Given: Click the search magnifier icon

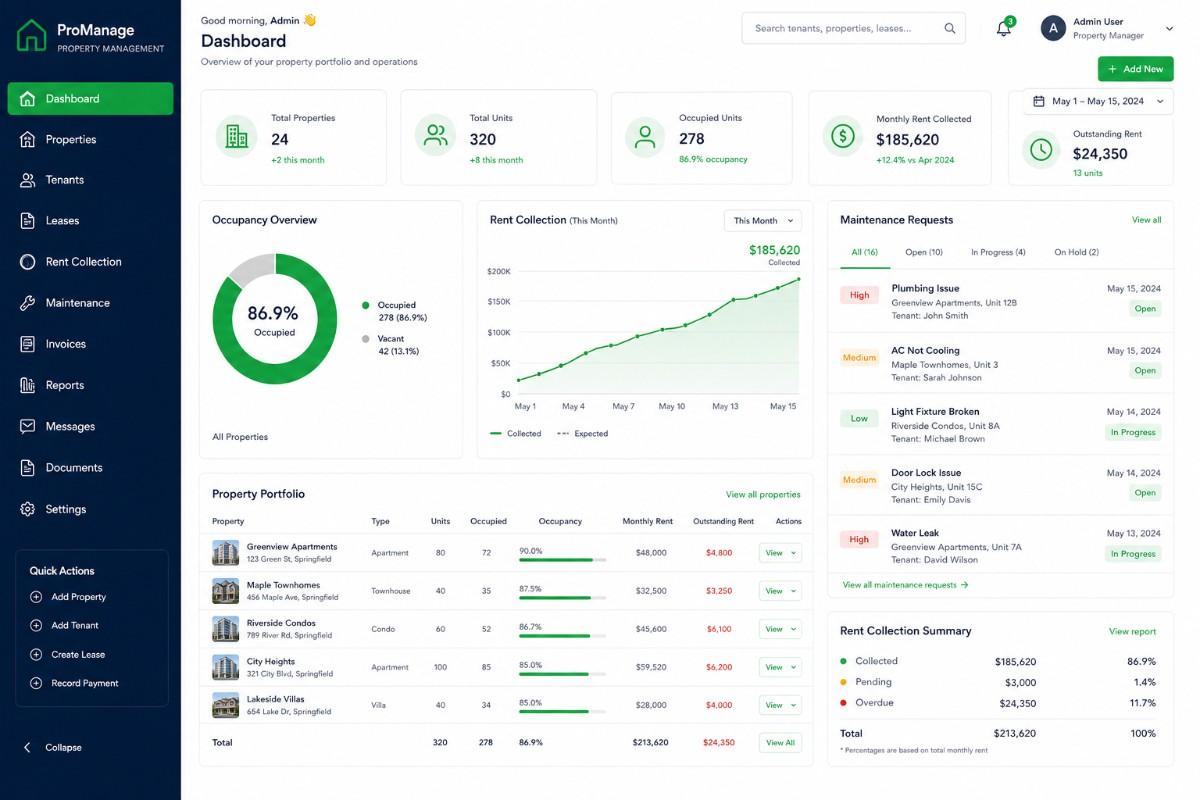Looking at the screenshot, I should [950, 28].
